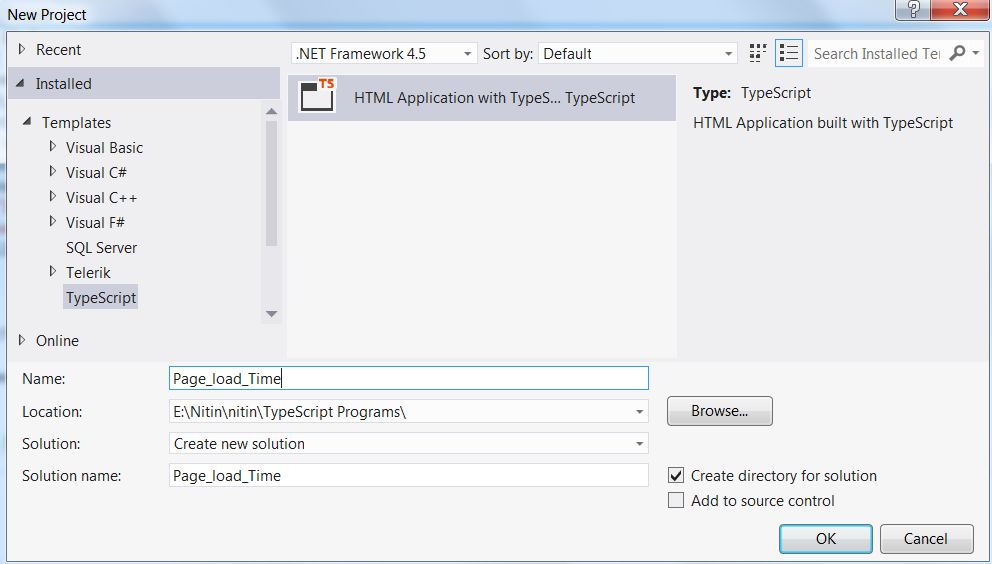
Task: Click the help question mark button
Action: (914, 9)
